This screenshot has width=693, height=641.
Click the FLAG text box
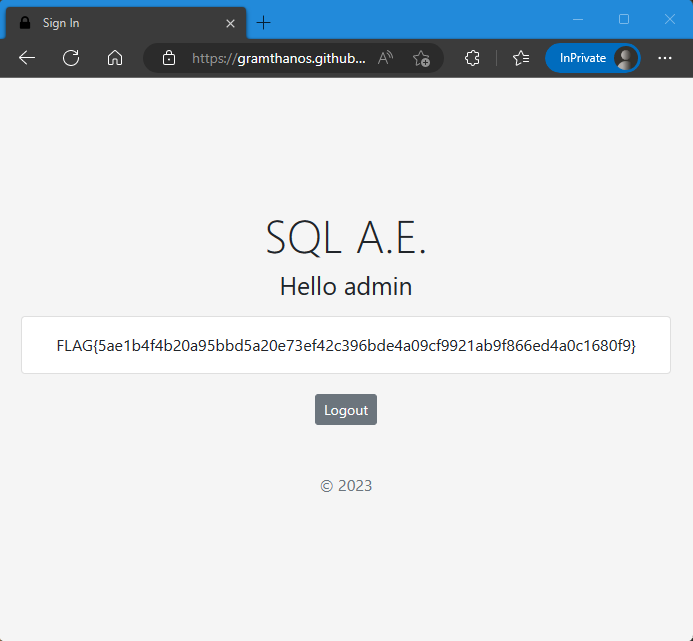[346, 345]
